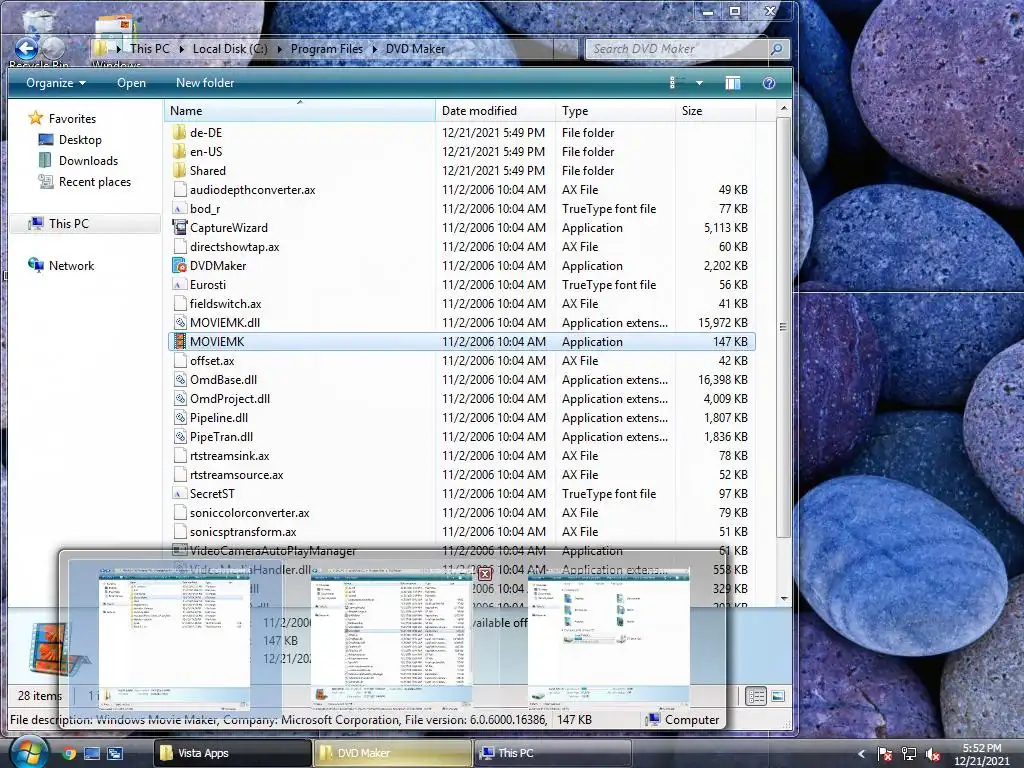
Task: Click the scroll down arrow of file list
Action: [784, 598]
